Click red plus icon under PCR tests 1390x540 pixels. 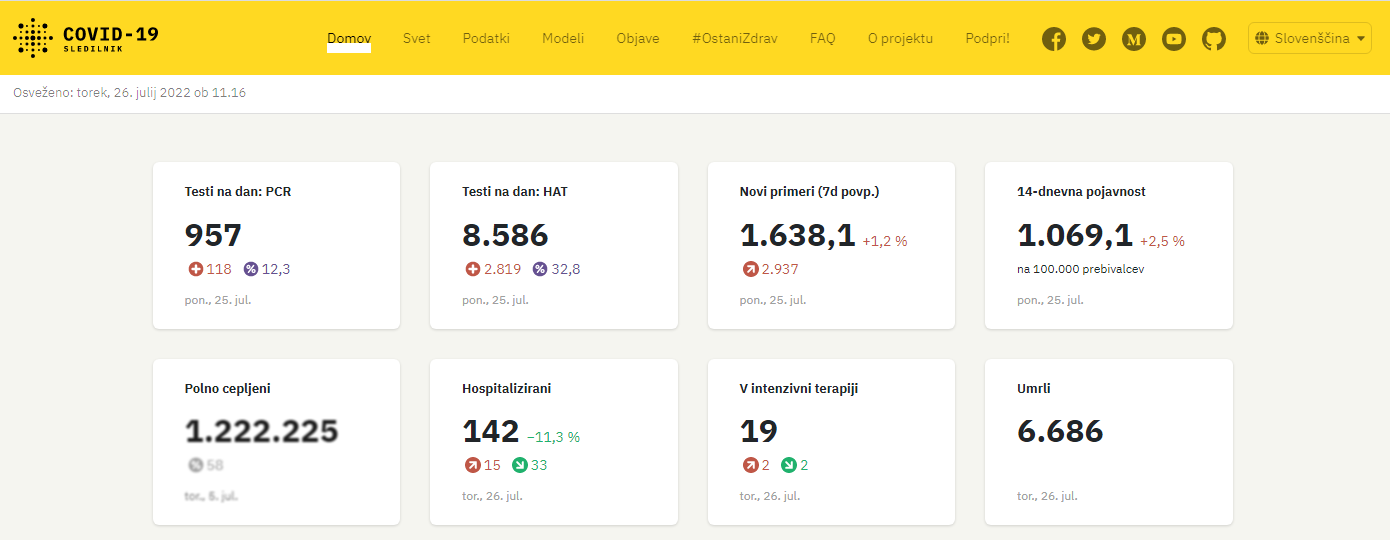click(195, 269)
